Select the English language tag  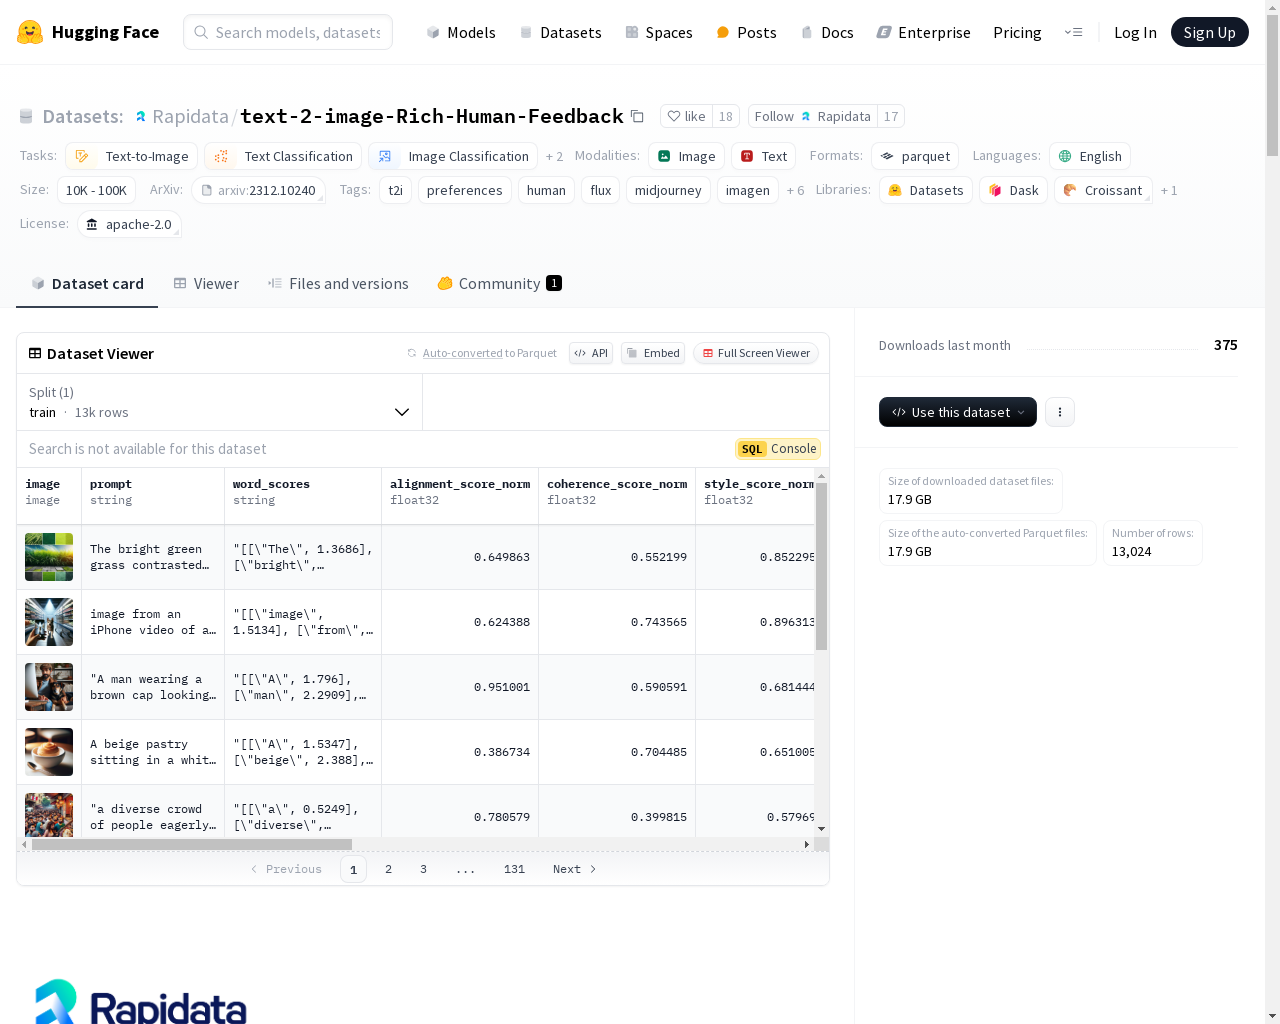click(x=1090, y=156)
